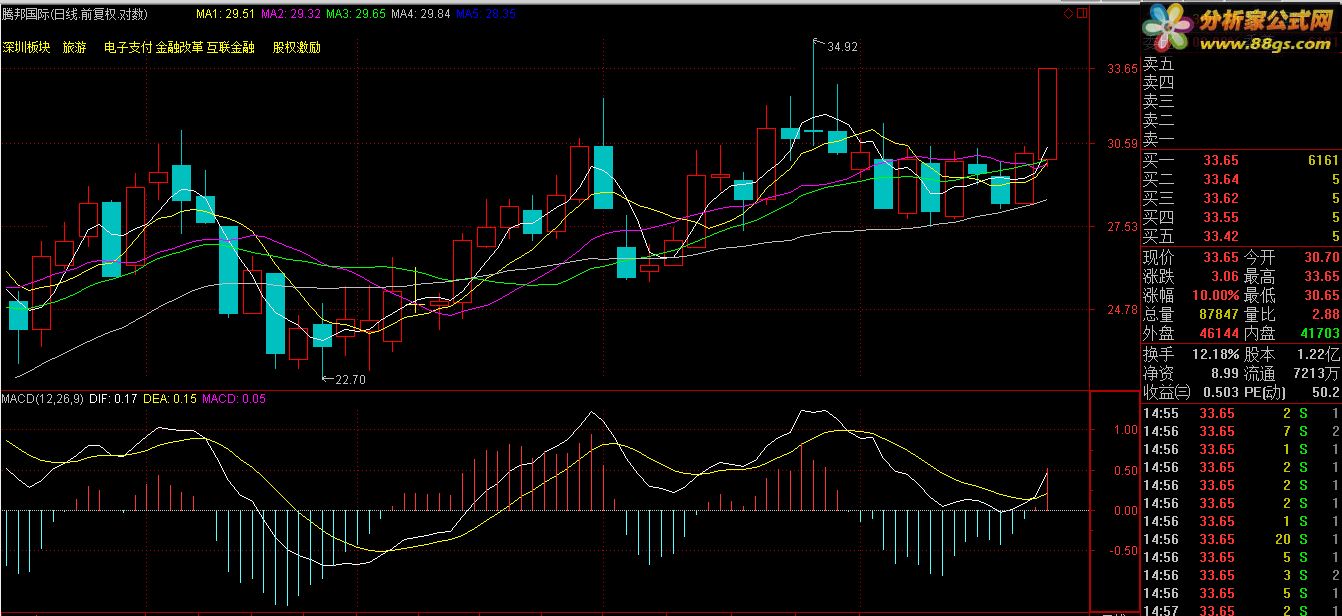Select the 卖一 ask row

point(1241,140)
